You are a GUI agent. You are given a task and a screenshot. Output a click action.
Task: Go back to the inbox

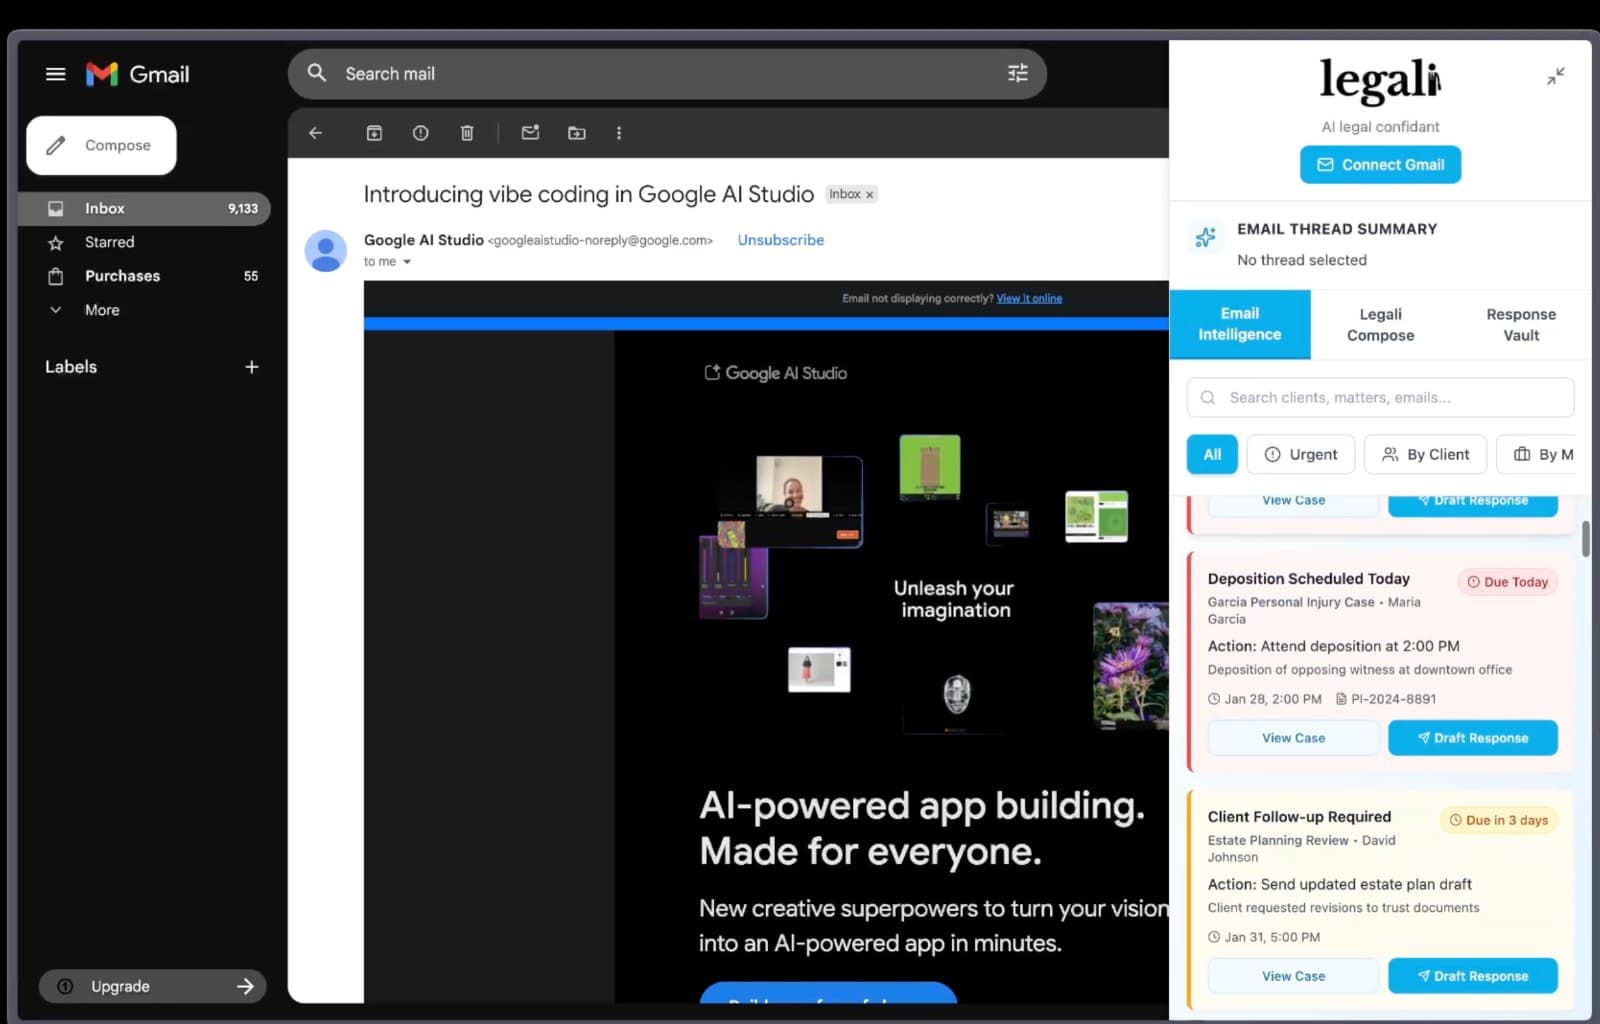315,132
